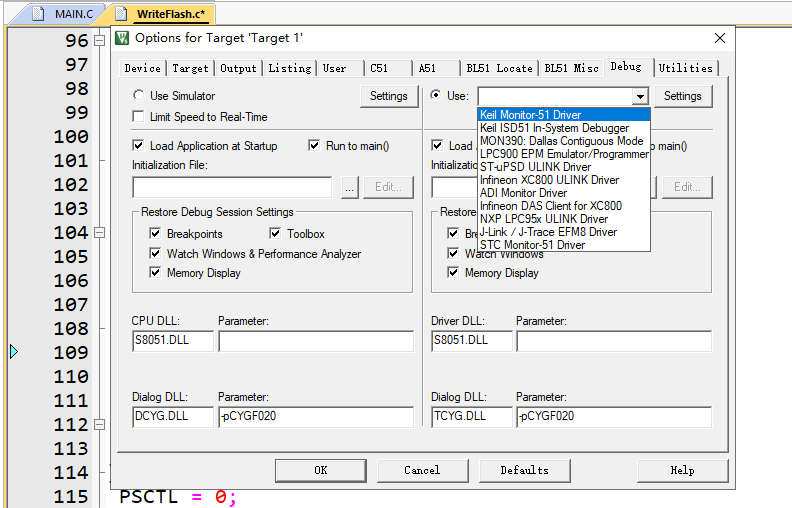Toggle driver-side Breakpoints checkbox
This screenshot has height=508, width=792.
[453, 233]
